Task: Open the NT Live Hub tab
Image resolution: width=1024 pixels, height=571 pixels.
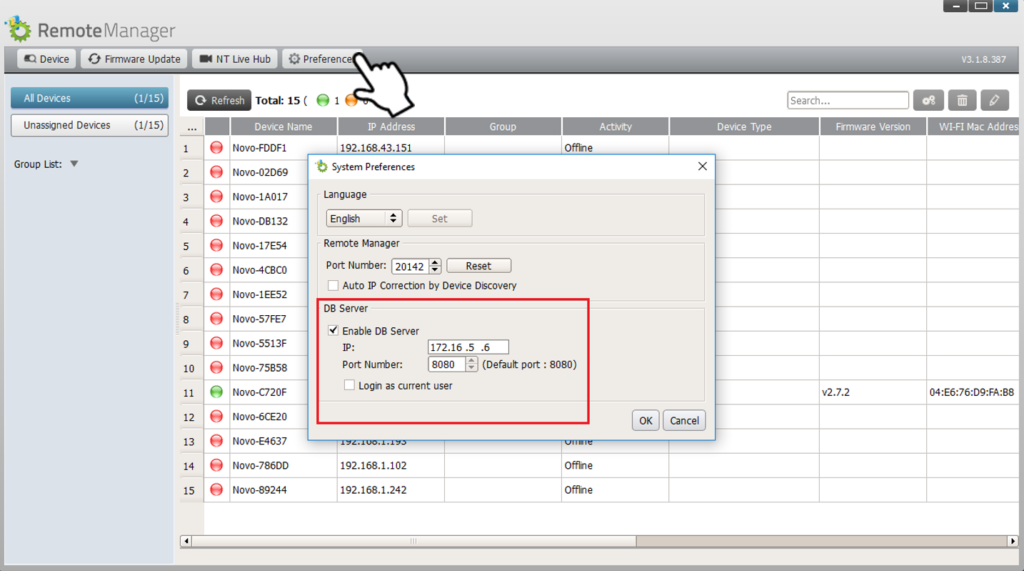Action: pyautogui.click(x=235, y=59)
